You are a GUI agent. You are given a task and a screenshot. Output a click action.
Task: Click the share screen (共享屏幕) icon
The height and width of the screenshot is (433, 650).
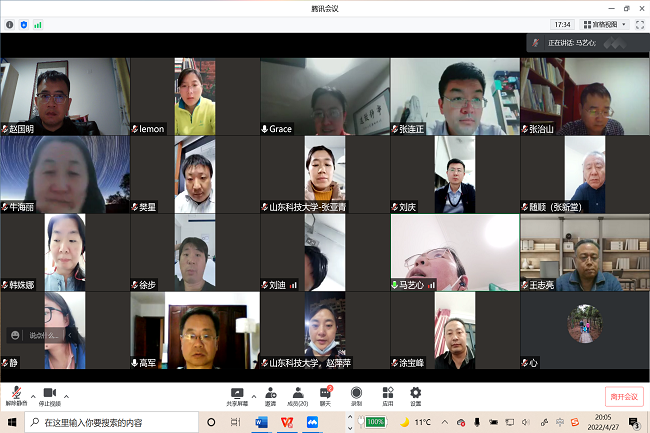point(237,393)
